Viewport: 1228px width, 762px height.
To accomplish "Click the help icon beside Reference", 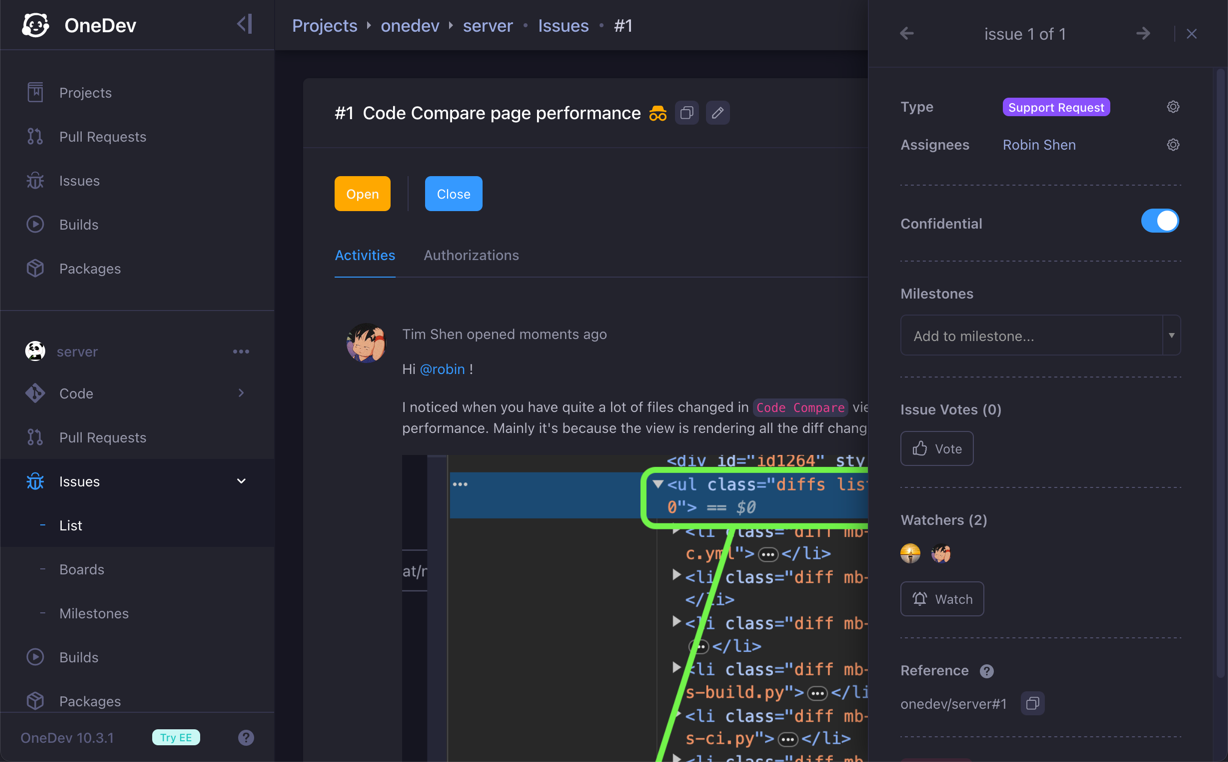I will [987, 671].
